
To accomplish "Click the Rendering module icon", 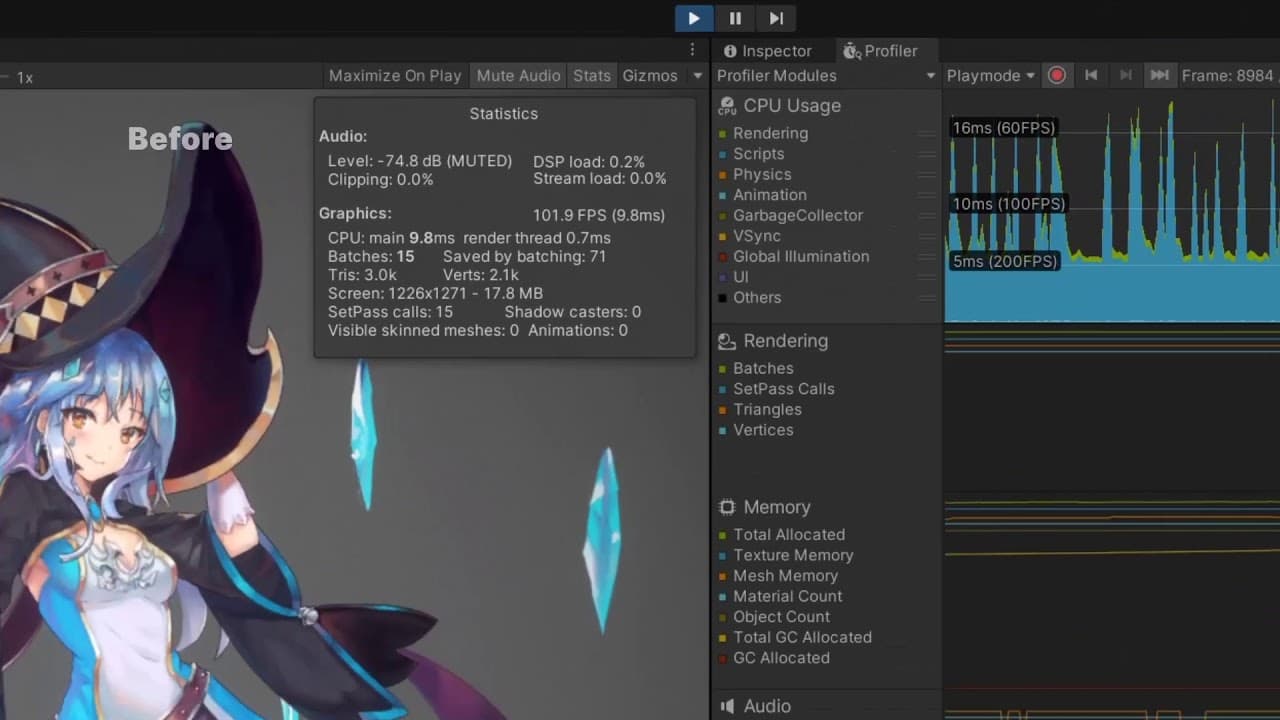I will click(x=727, y=341).
